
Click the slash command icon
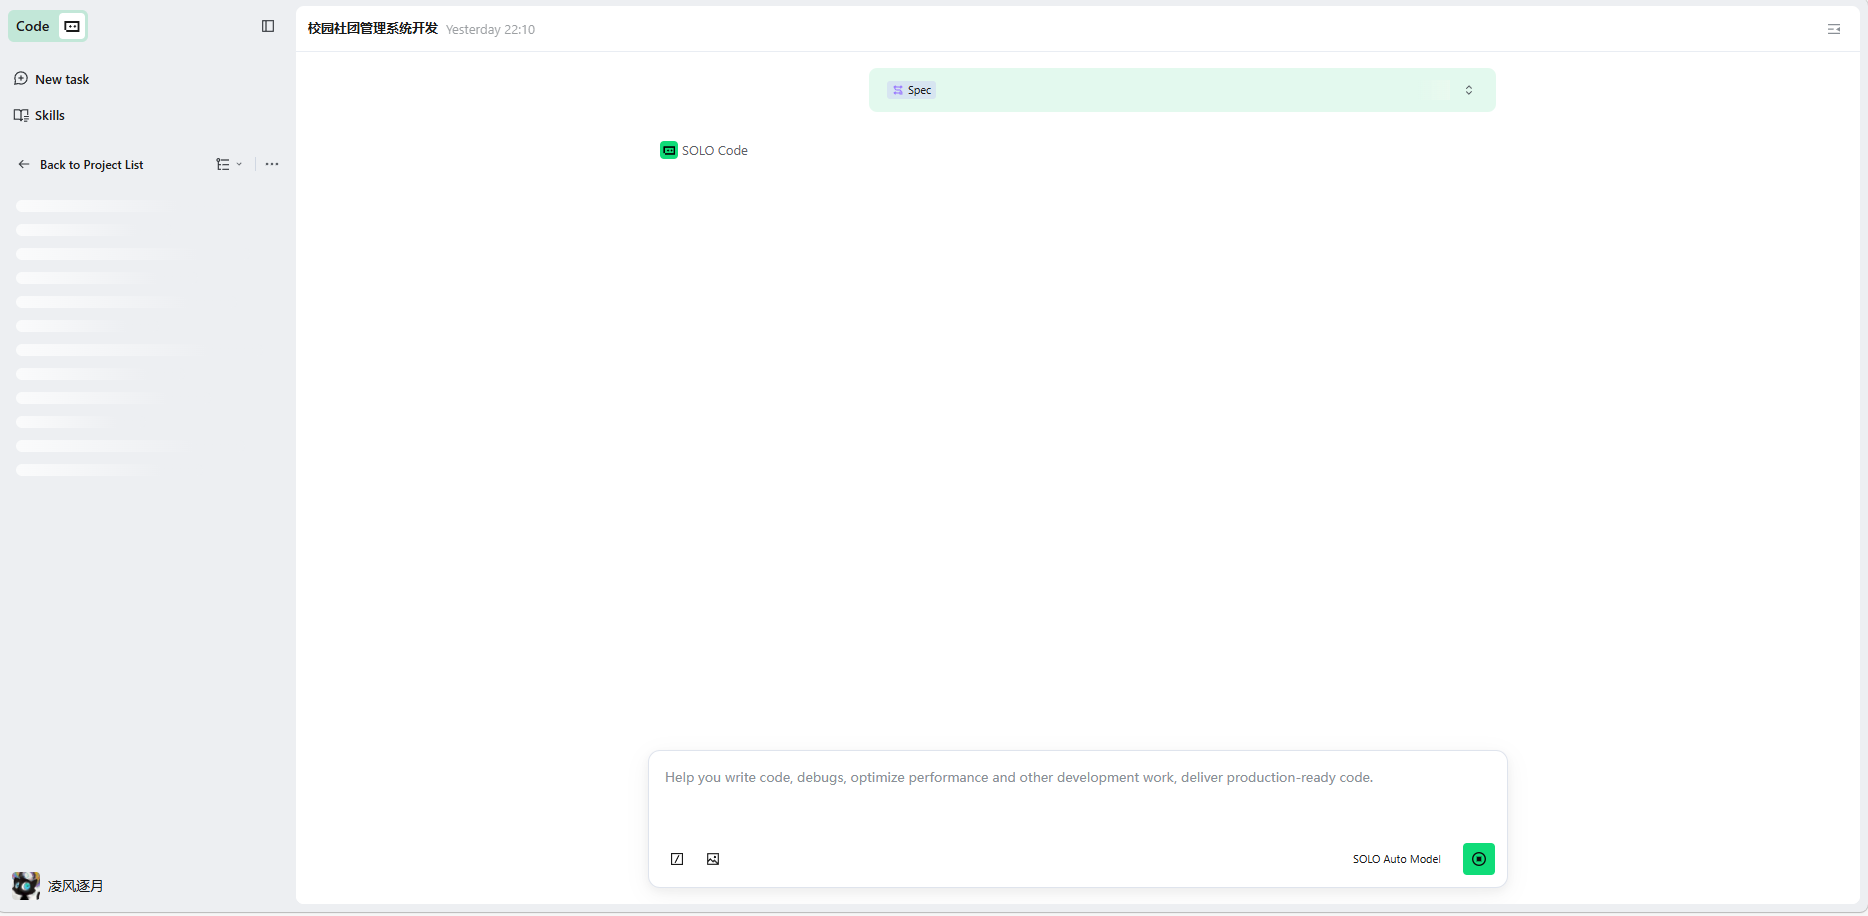[x=677, y=859]
